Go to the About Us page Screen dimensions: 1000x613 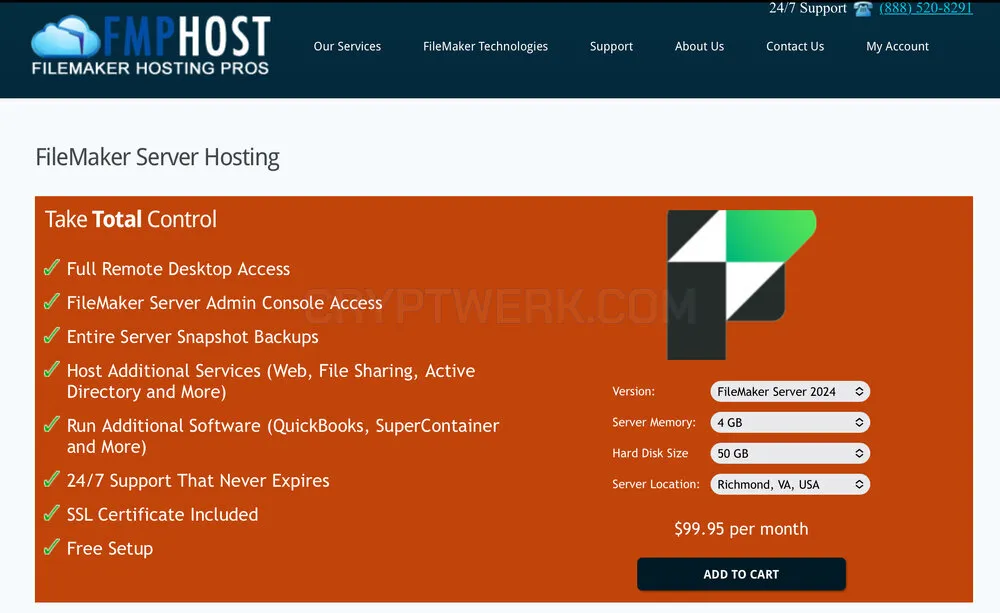[699, 46]
